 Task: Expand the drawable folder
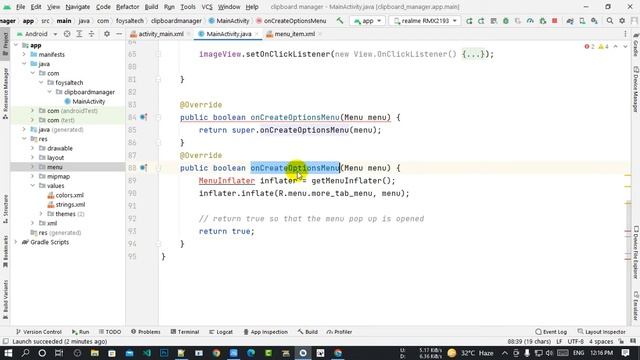click(33, 148)
